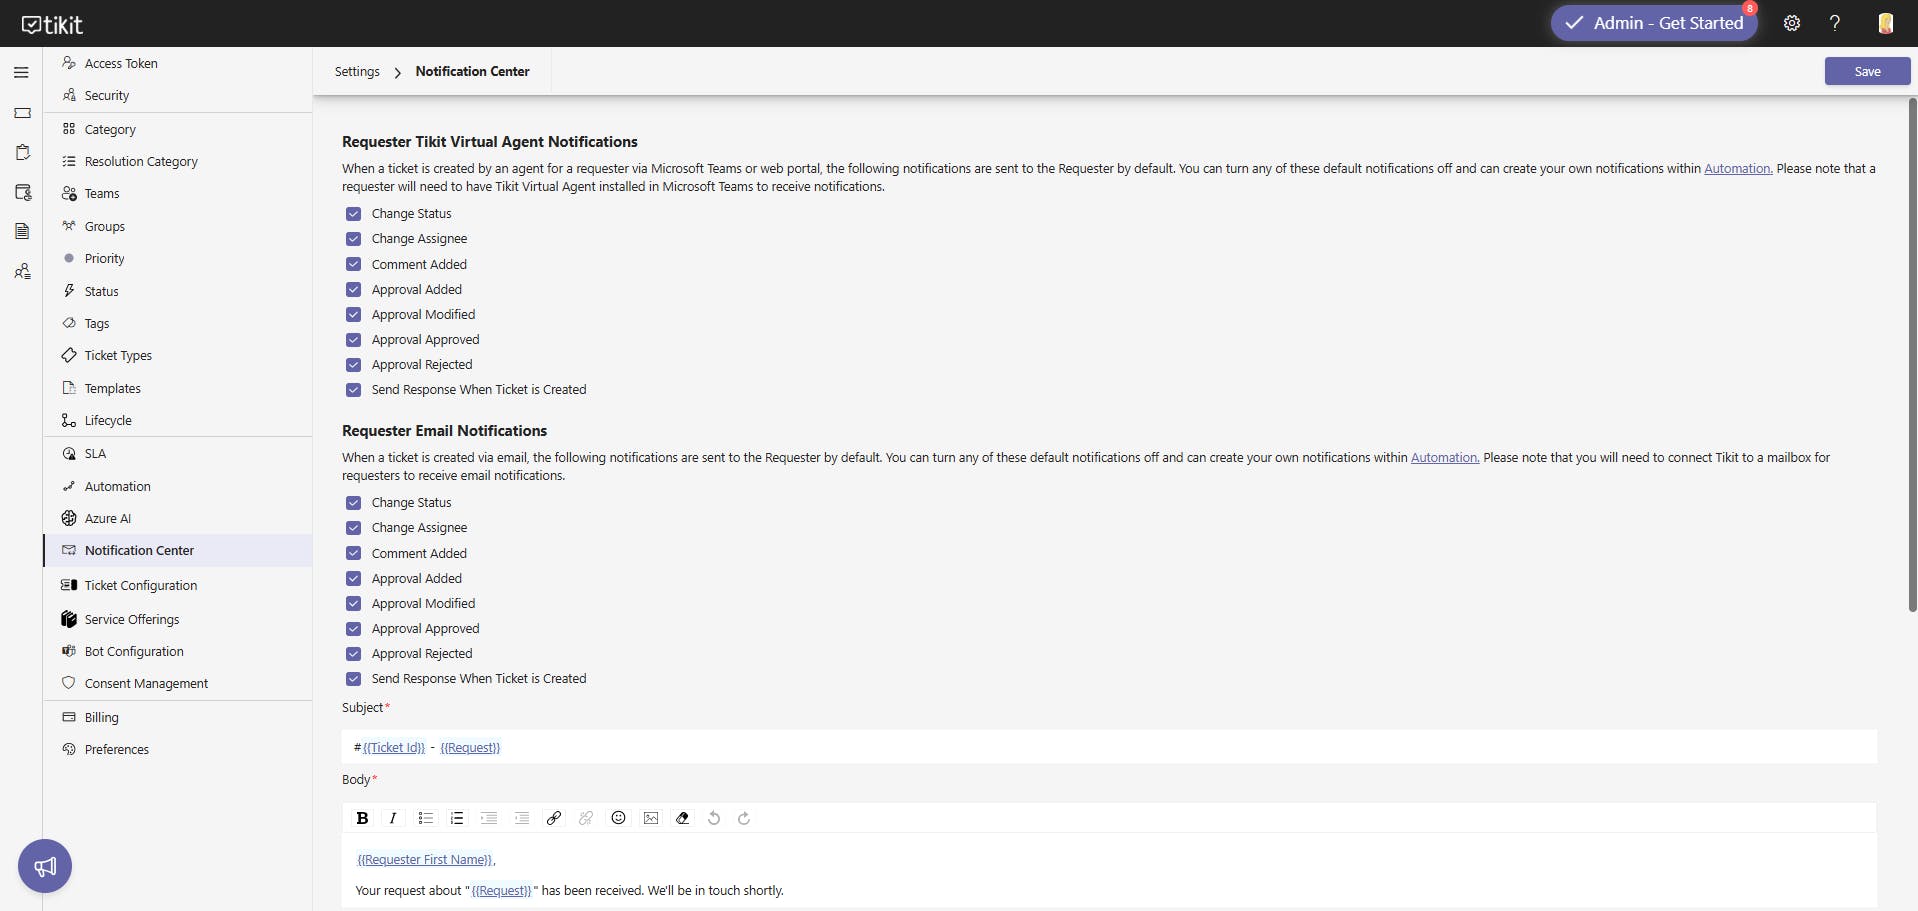This screenshot has height=911, width=1918.
Task: Open Bot Configuration settings
Action: [134, 652]
